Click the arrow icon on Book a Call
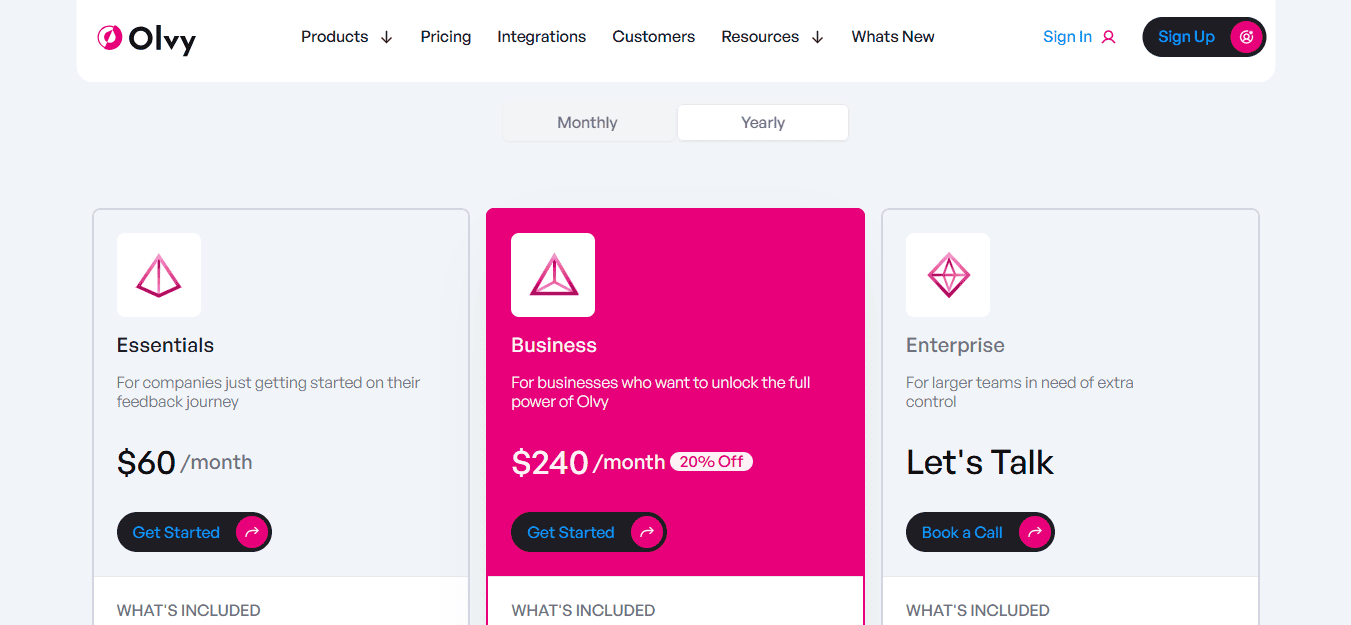The width and height of the screenshot is (1351, 625). [x=1035, y=532]
